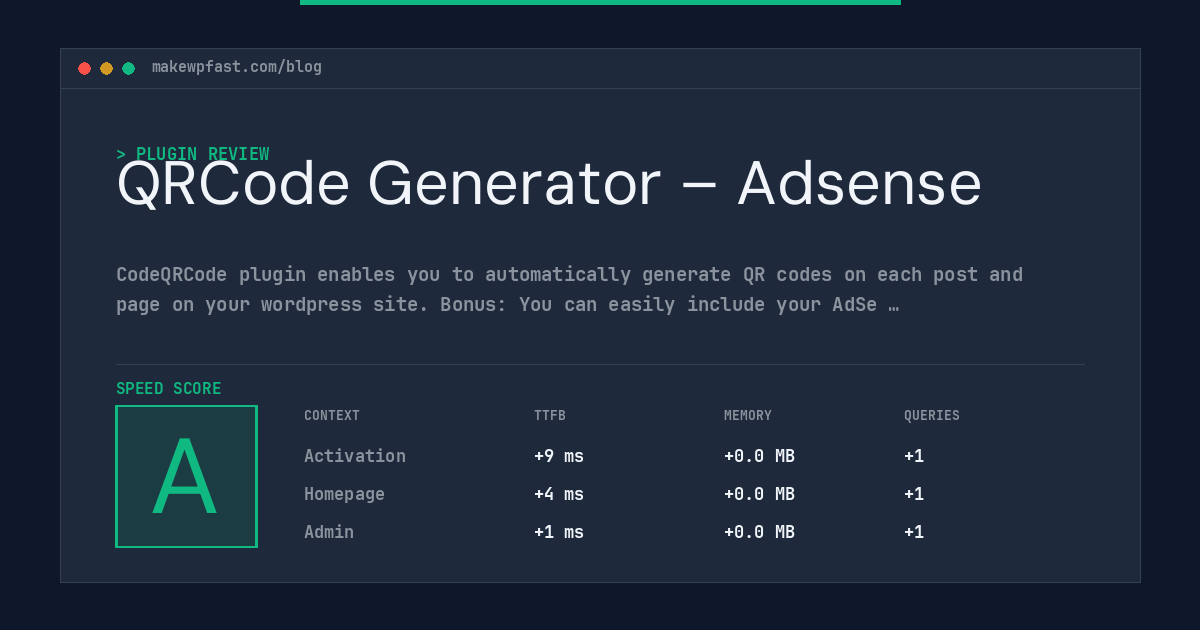Screen dimensions: 1200x630
Task: Click the CONTEXT column header
Action: tap(332, 416)
